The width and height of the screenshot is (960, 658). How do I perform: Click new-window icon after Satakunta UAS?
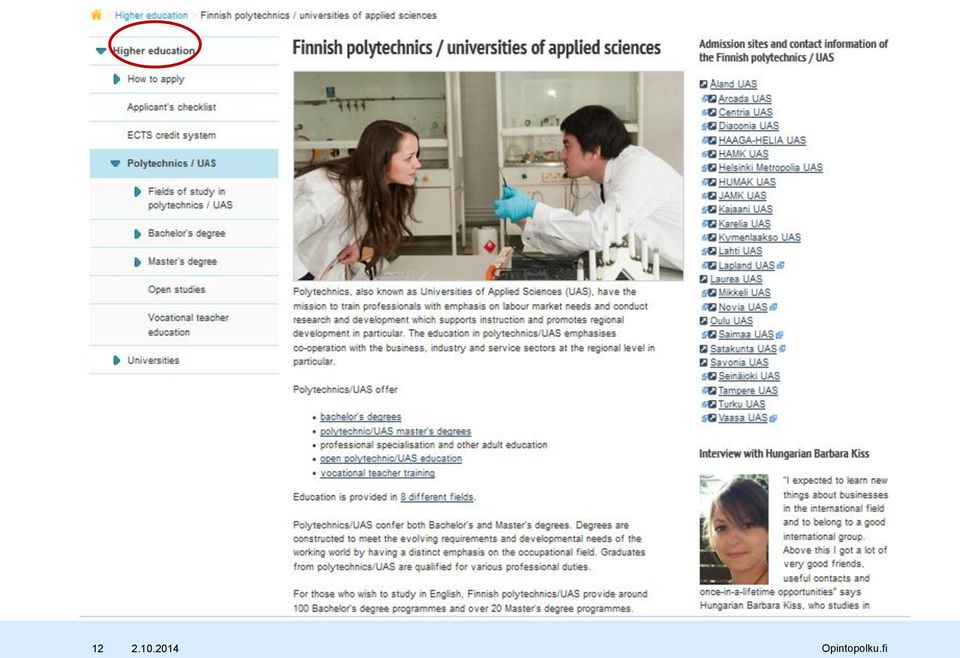(x=782, y=349)
